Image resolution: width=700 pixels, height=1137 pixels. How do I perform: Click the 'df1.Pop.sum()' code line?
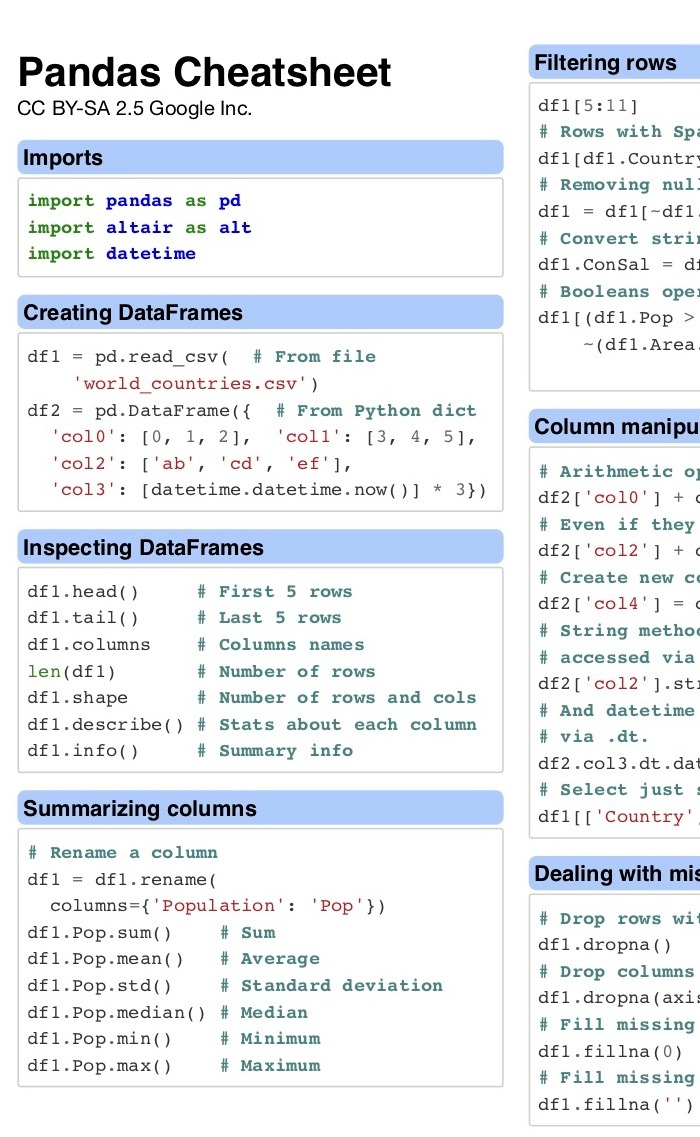pos(99,933)
